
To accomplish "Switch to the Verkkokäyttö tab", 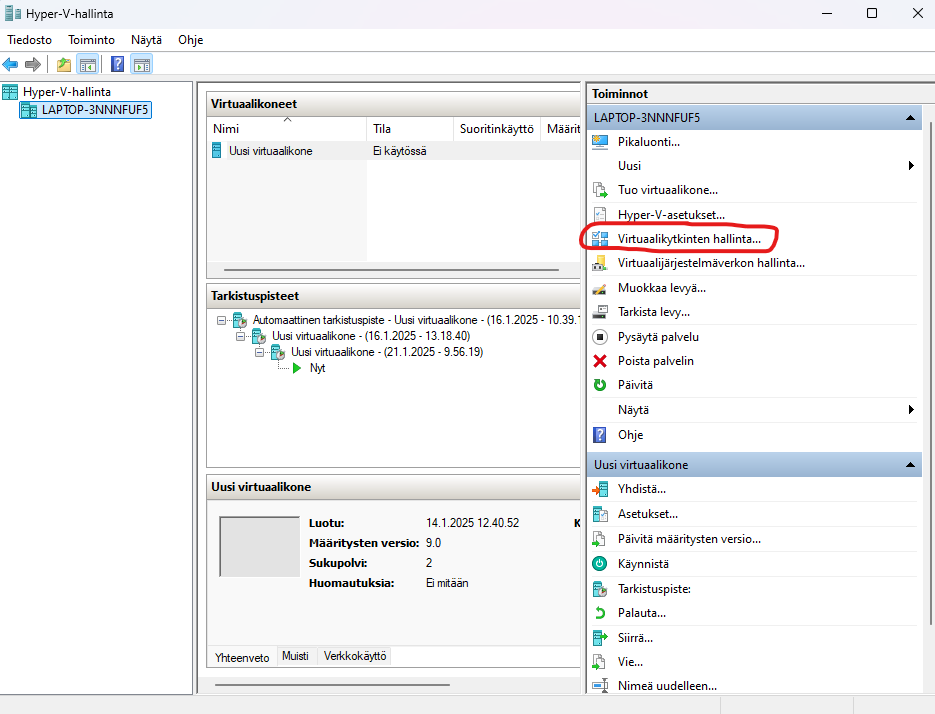I will pos(355,656).
